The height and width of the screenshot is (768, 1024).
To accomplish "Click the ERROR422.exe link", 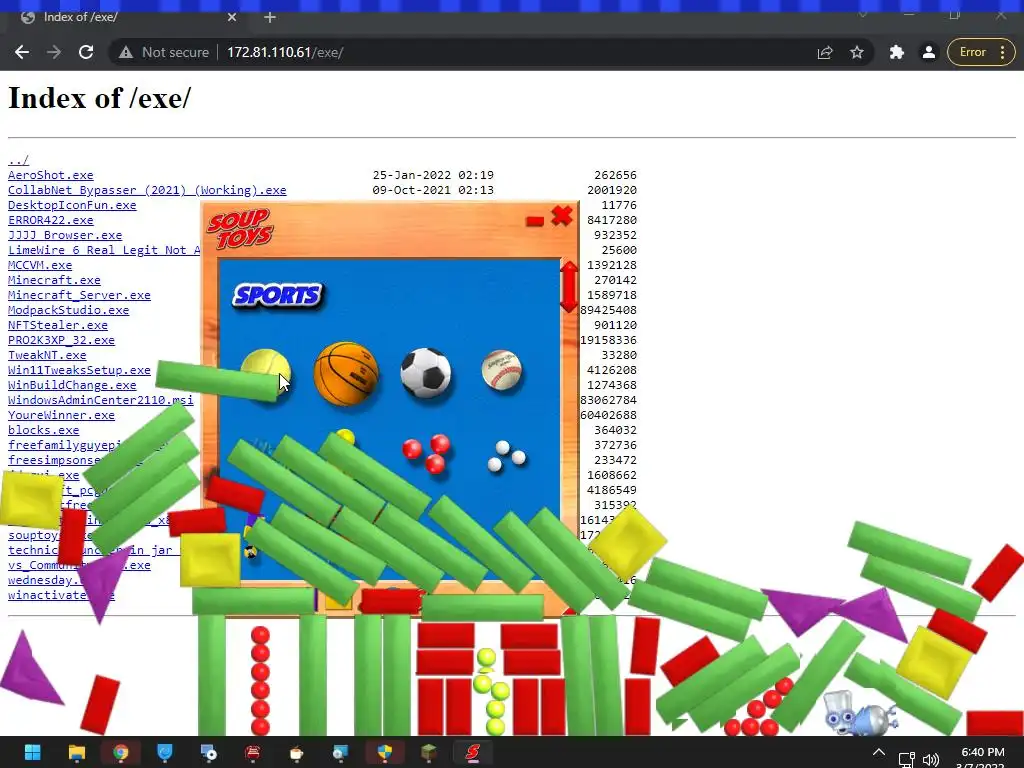I will (x=51, y=220).
